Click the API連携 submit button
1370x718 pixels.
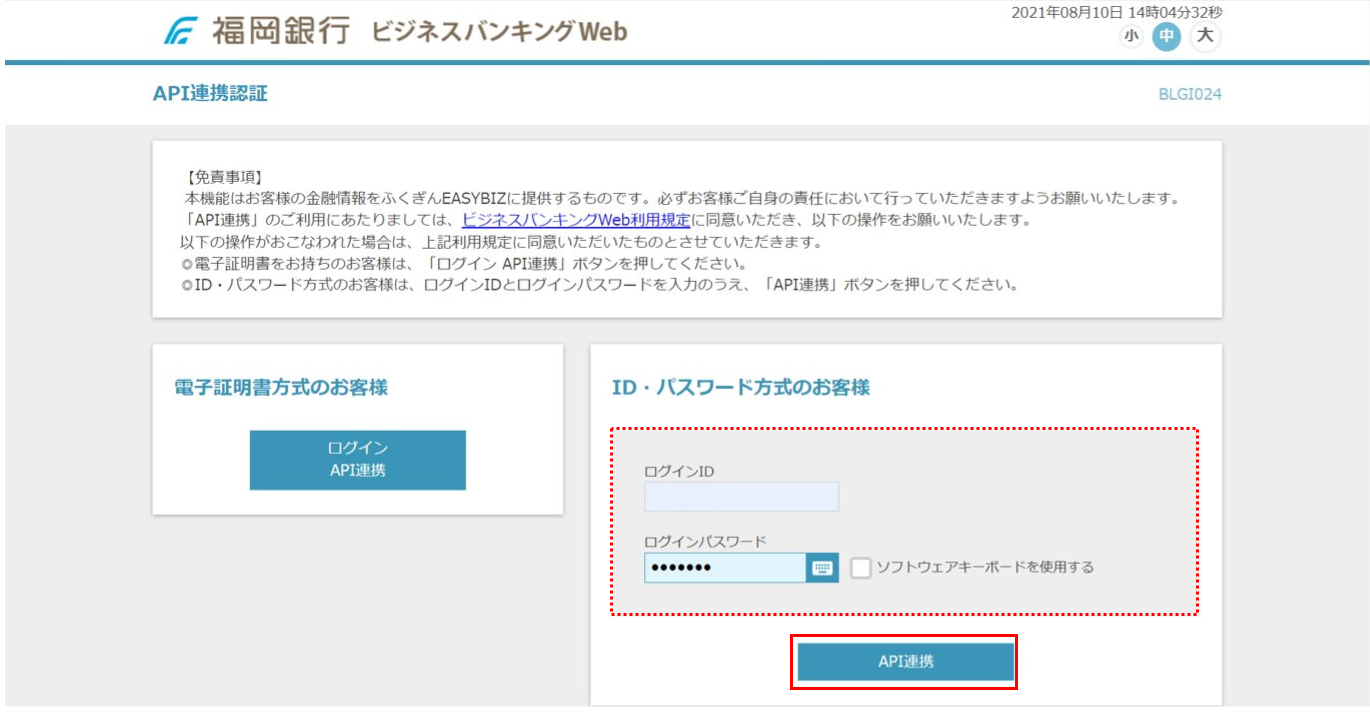905,662
